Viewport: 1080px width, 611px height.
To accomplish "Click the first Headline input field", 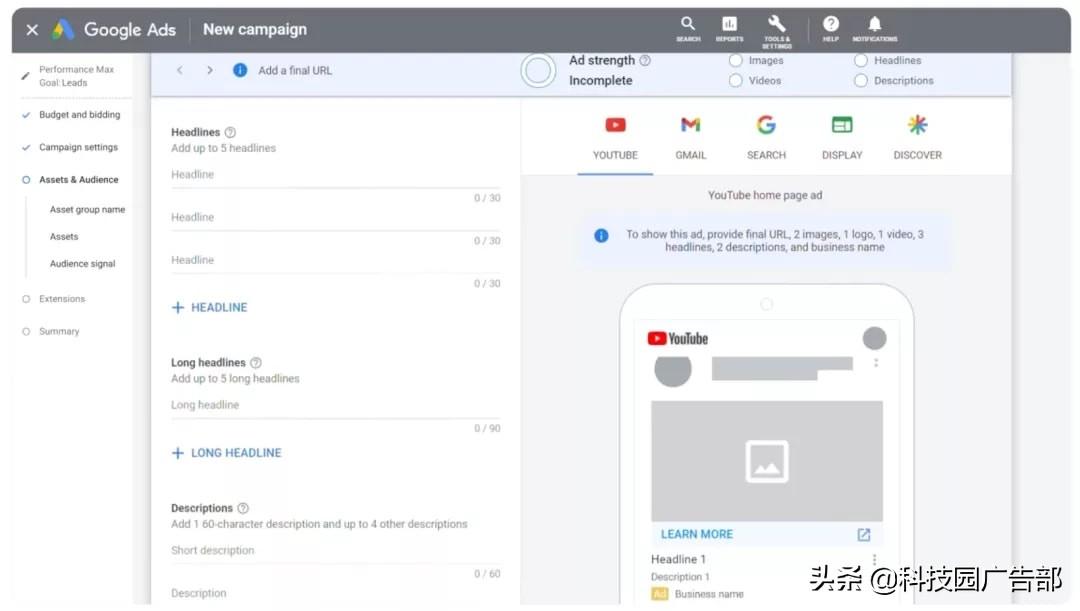I will [335, 175].
